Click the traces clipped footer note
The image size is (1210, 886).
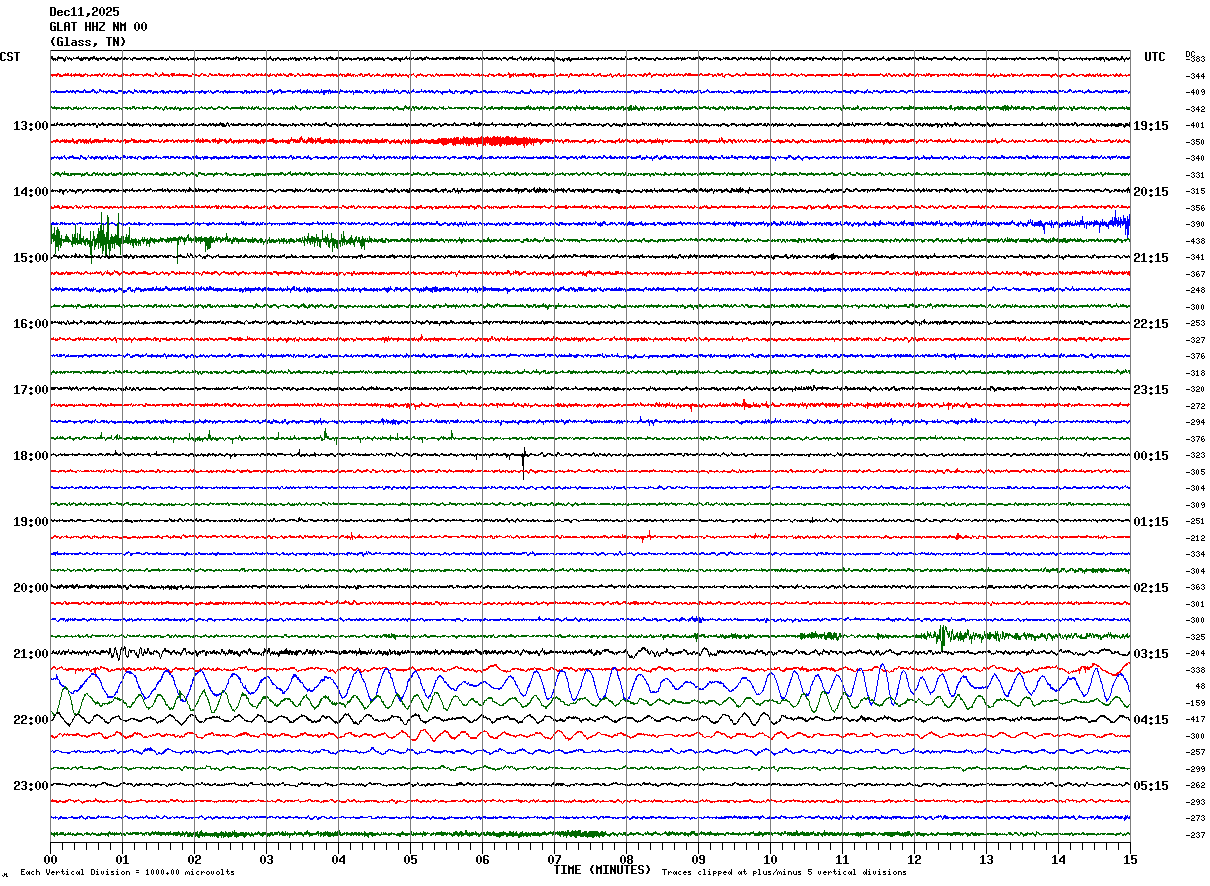click(784, 873)
